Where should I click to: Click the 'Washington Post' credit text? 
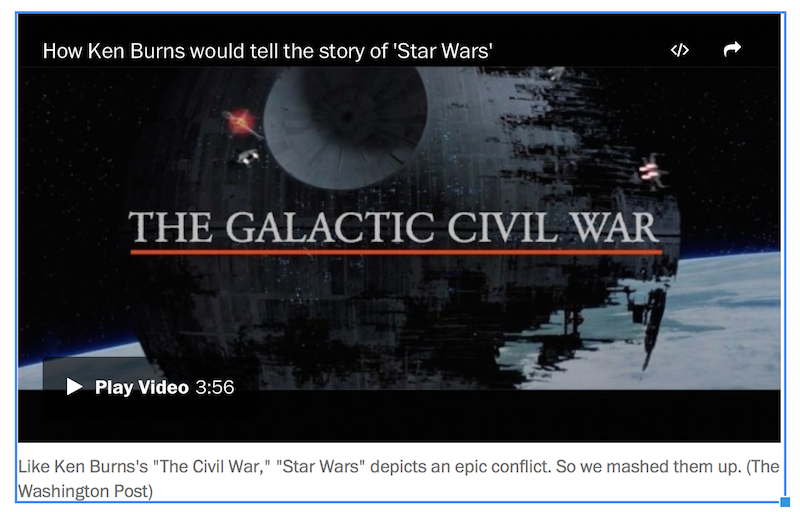pyautogui.click(x=83, y=491)
